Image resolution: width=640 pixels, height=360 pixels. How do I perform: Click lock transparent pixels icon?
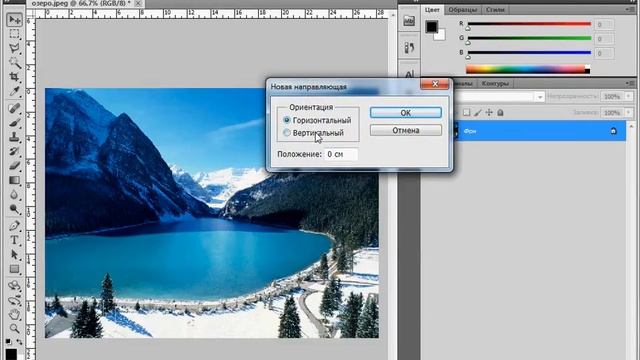[x=467, y=112]
